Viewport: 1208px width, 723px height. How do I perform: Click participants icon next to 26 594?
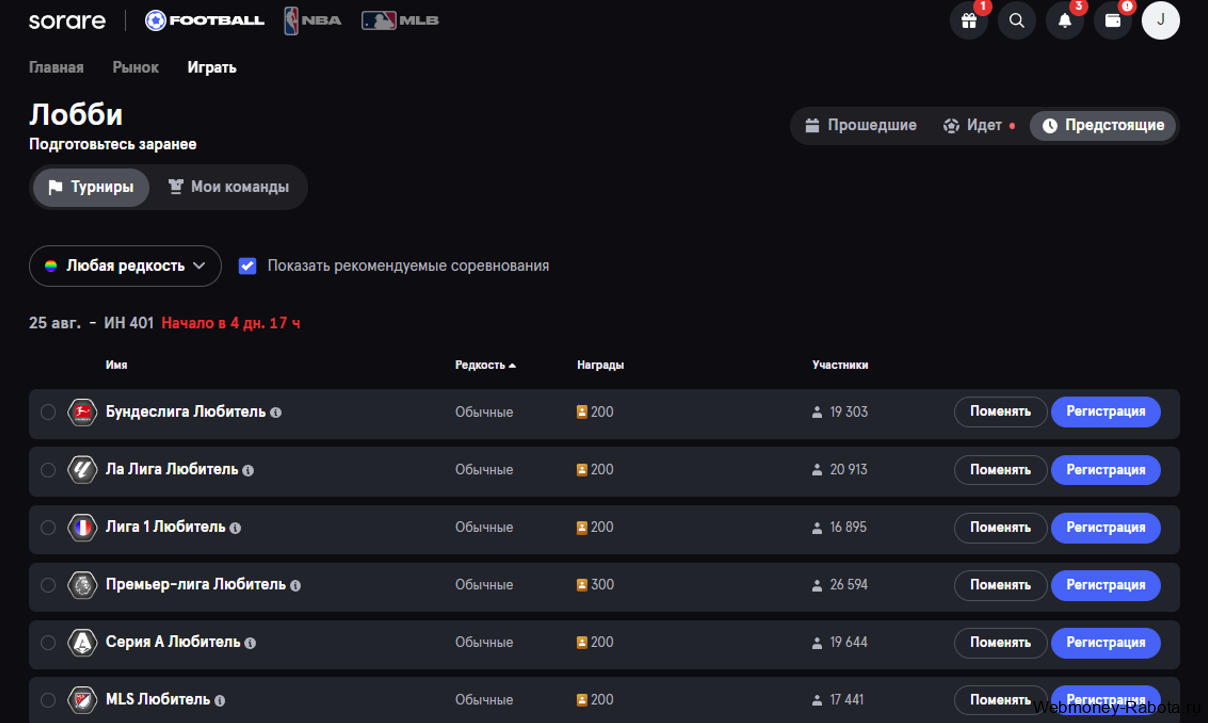coord(817,585)
